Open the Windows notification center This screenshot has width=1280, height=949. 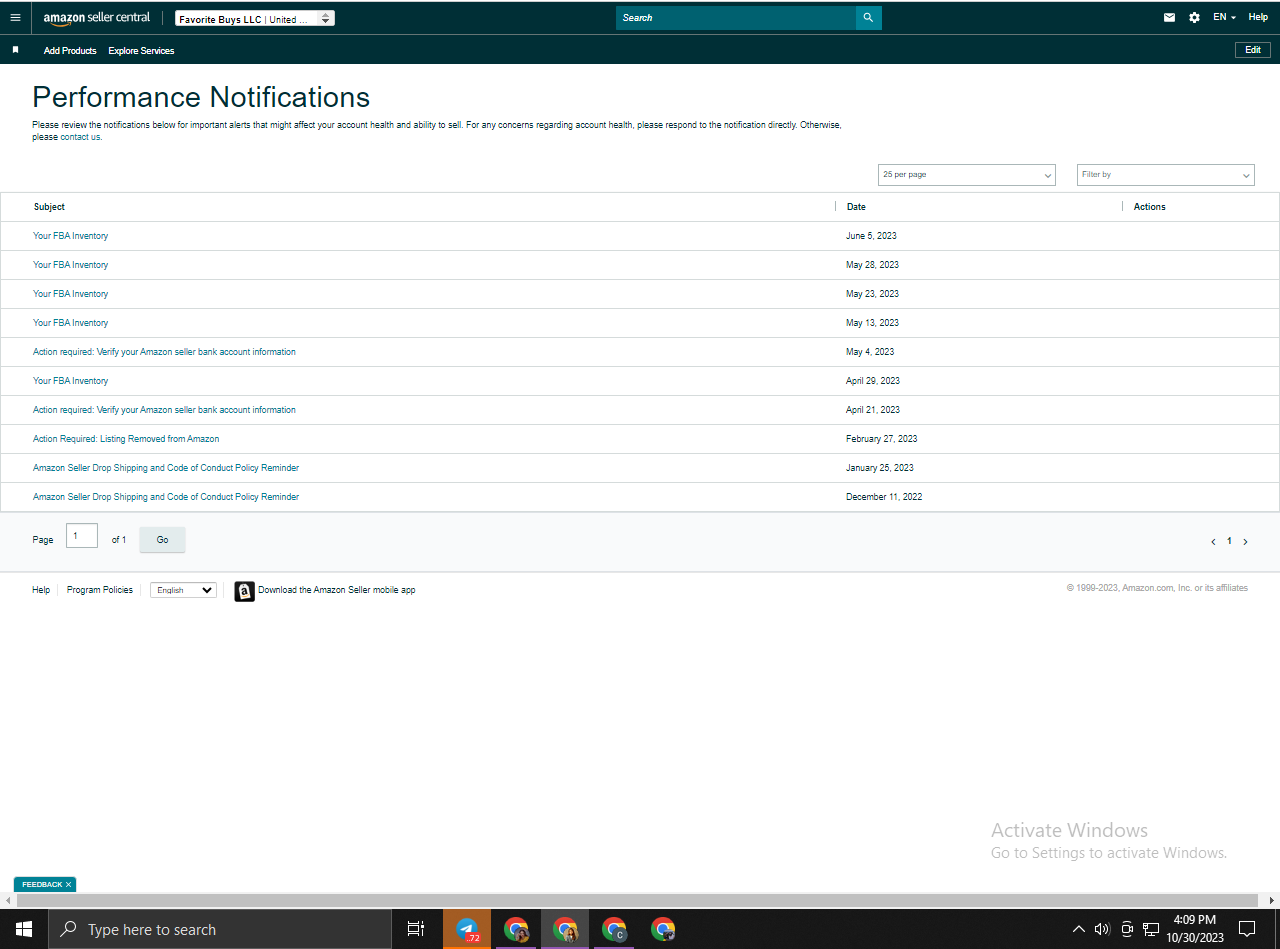tap(1247, 929)
